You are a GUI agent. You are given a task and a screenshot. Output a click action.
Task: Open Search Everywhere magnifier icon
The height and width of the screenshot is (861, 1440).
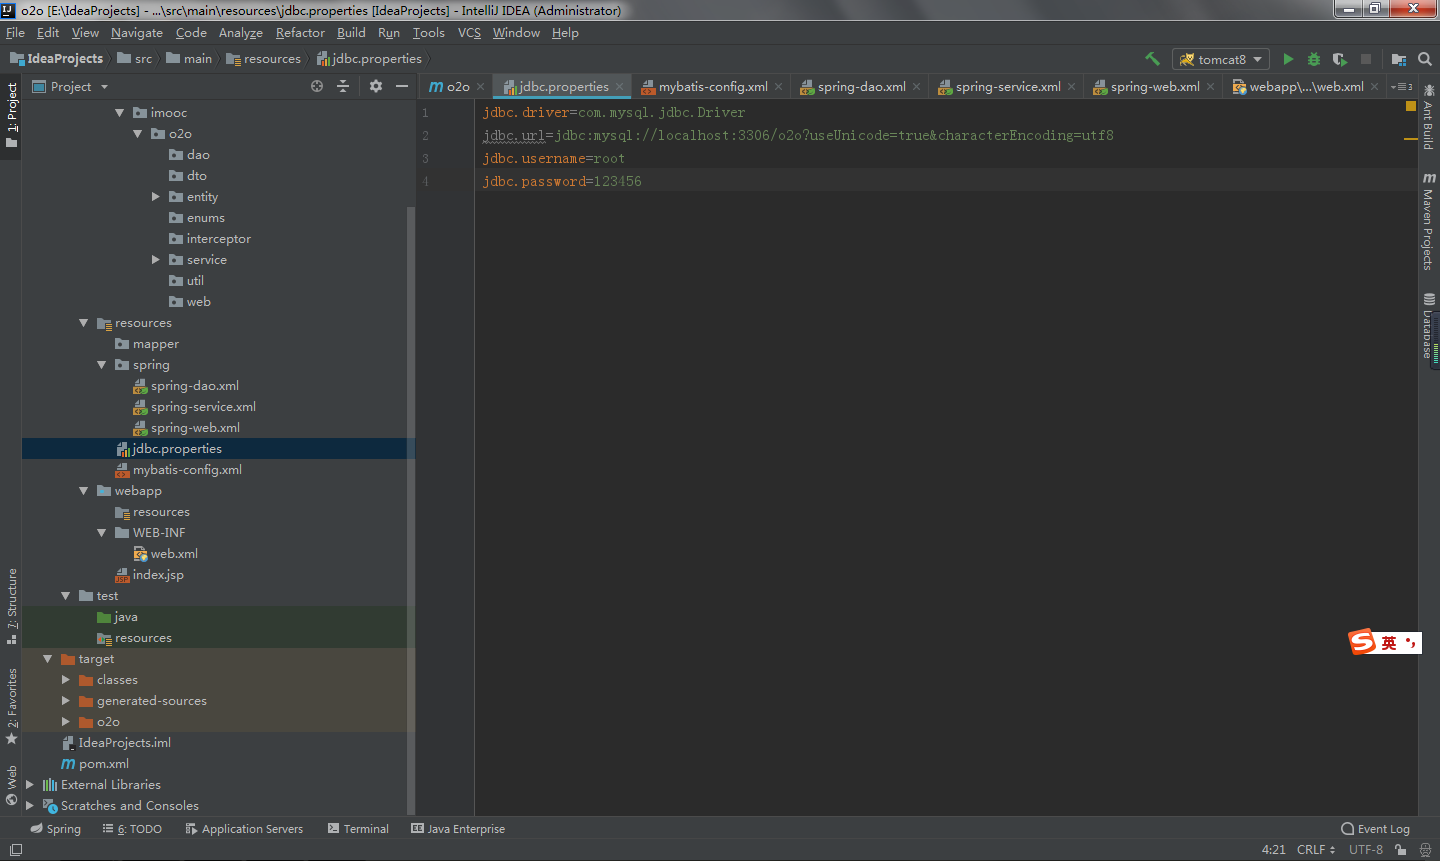pos(1425,59)
